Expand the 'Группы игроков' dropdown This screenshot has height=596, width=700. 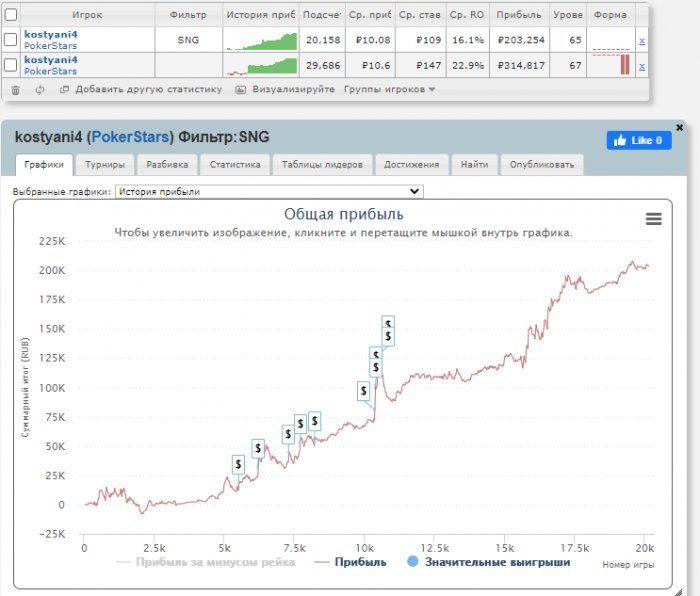(389, 89)
